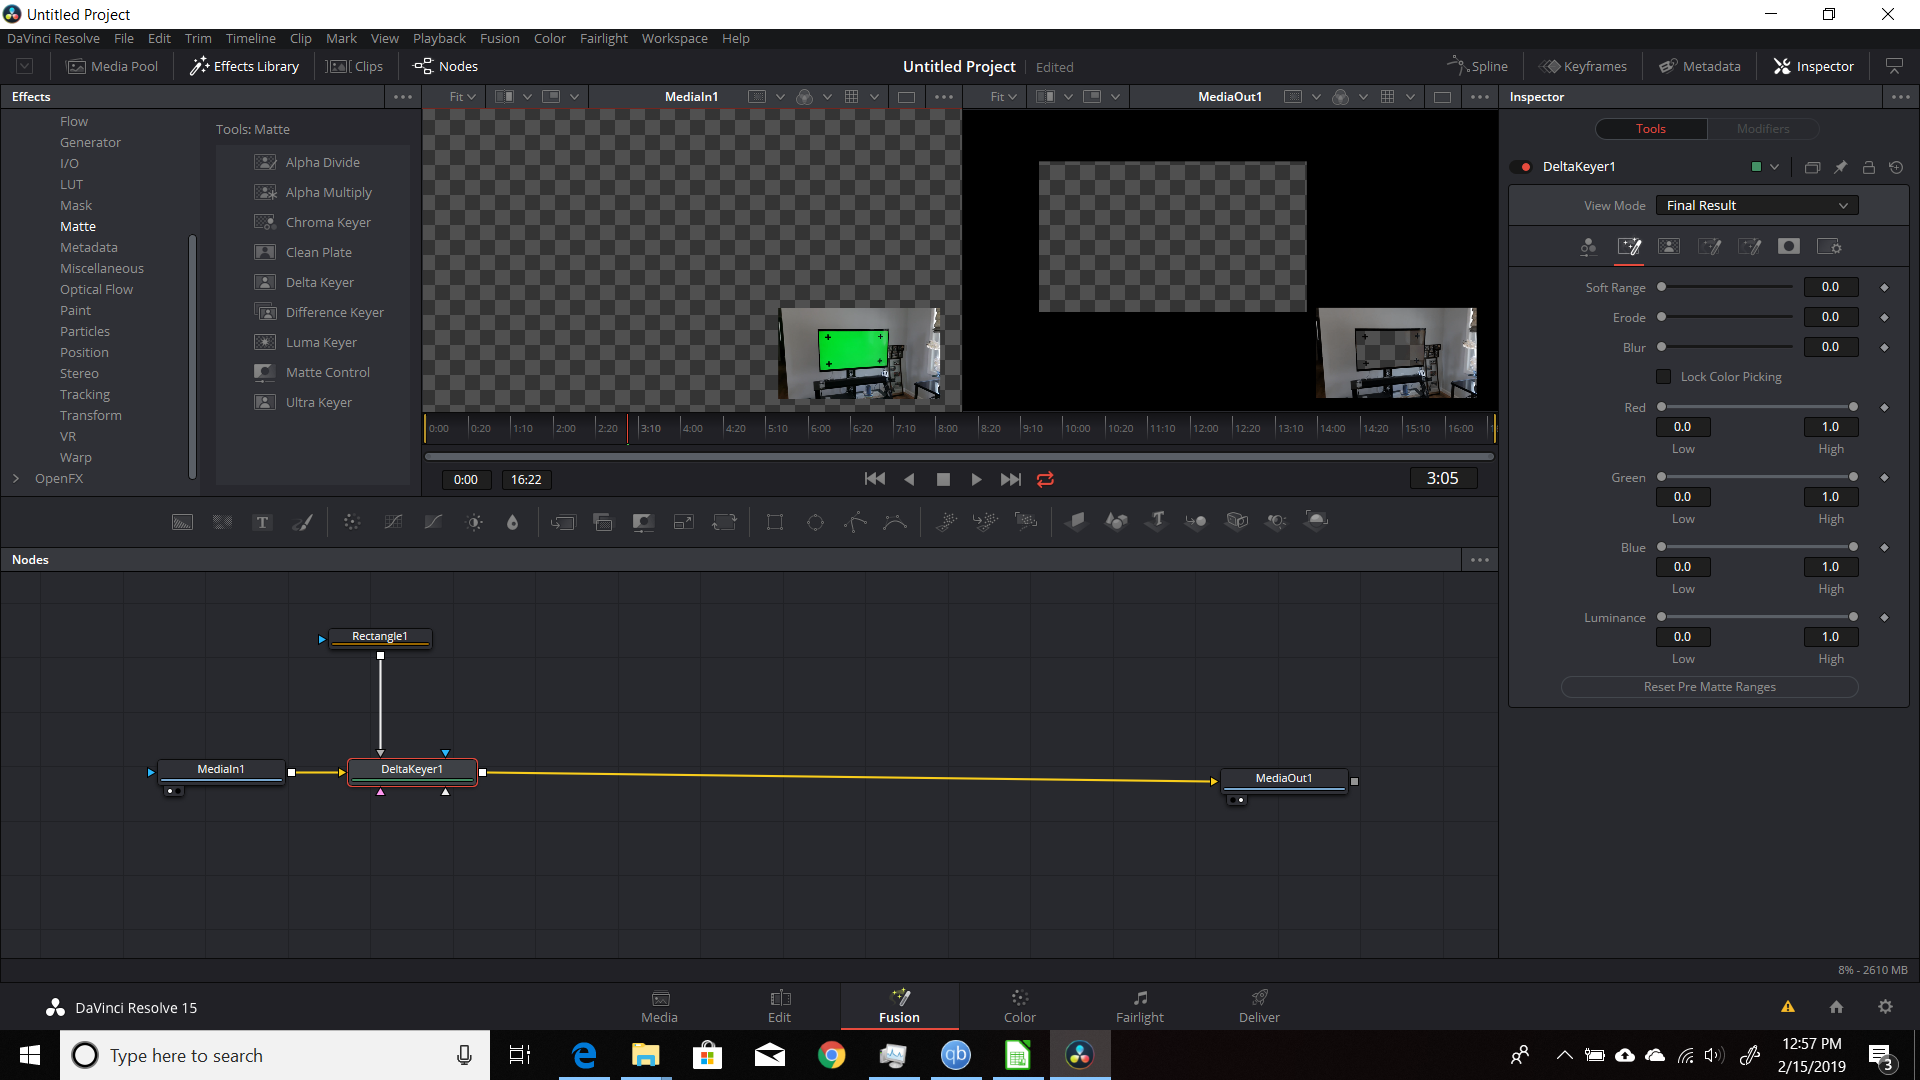Open the Playback menu
This screenshot has width=1920, height=1080.
(x=439, y=38)
